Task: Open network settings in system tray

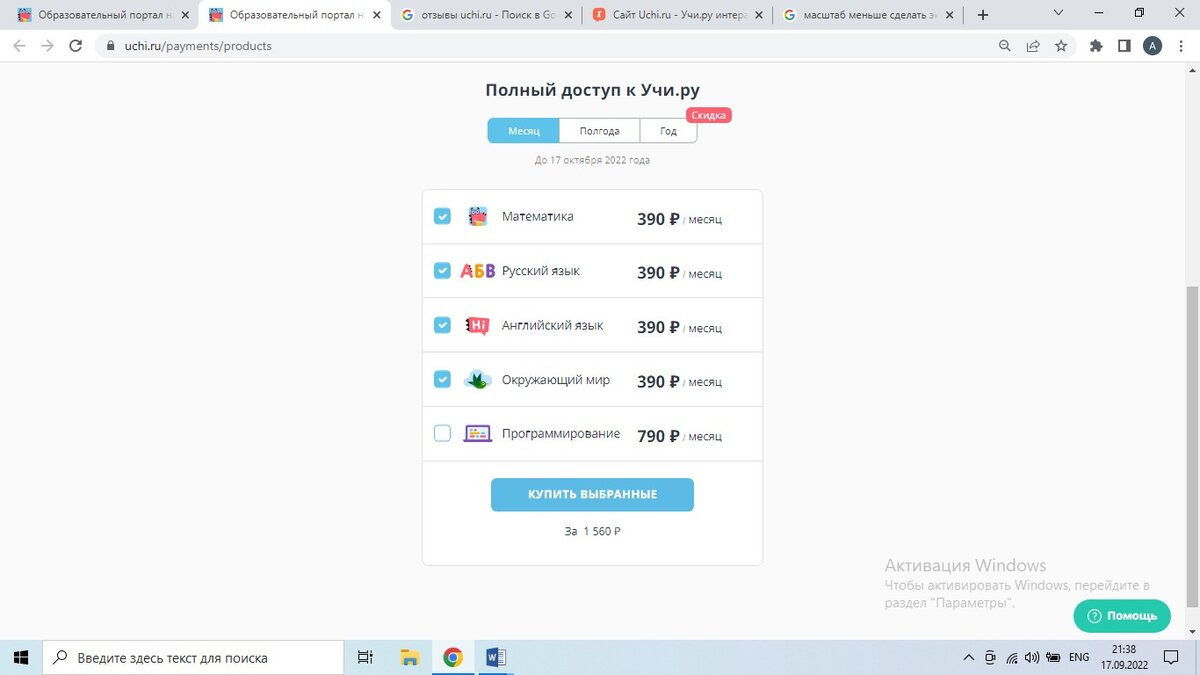Action: pos(1012,658)
